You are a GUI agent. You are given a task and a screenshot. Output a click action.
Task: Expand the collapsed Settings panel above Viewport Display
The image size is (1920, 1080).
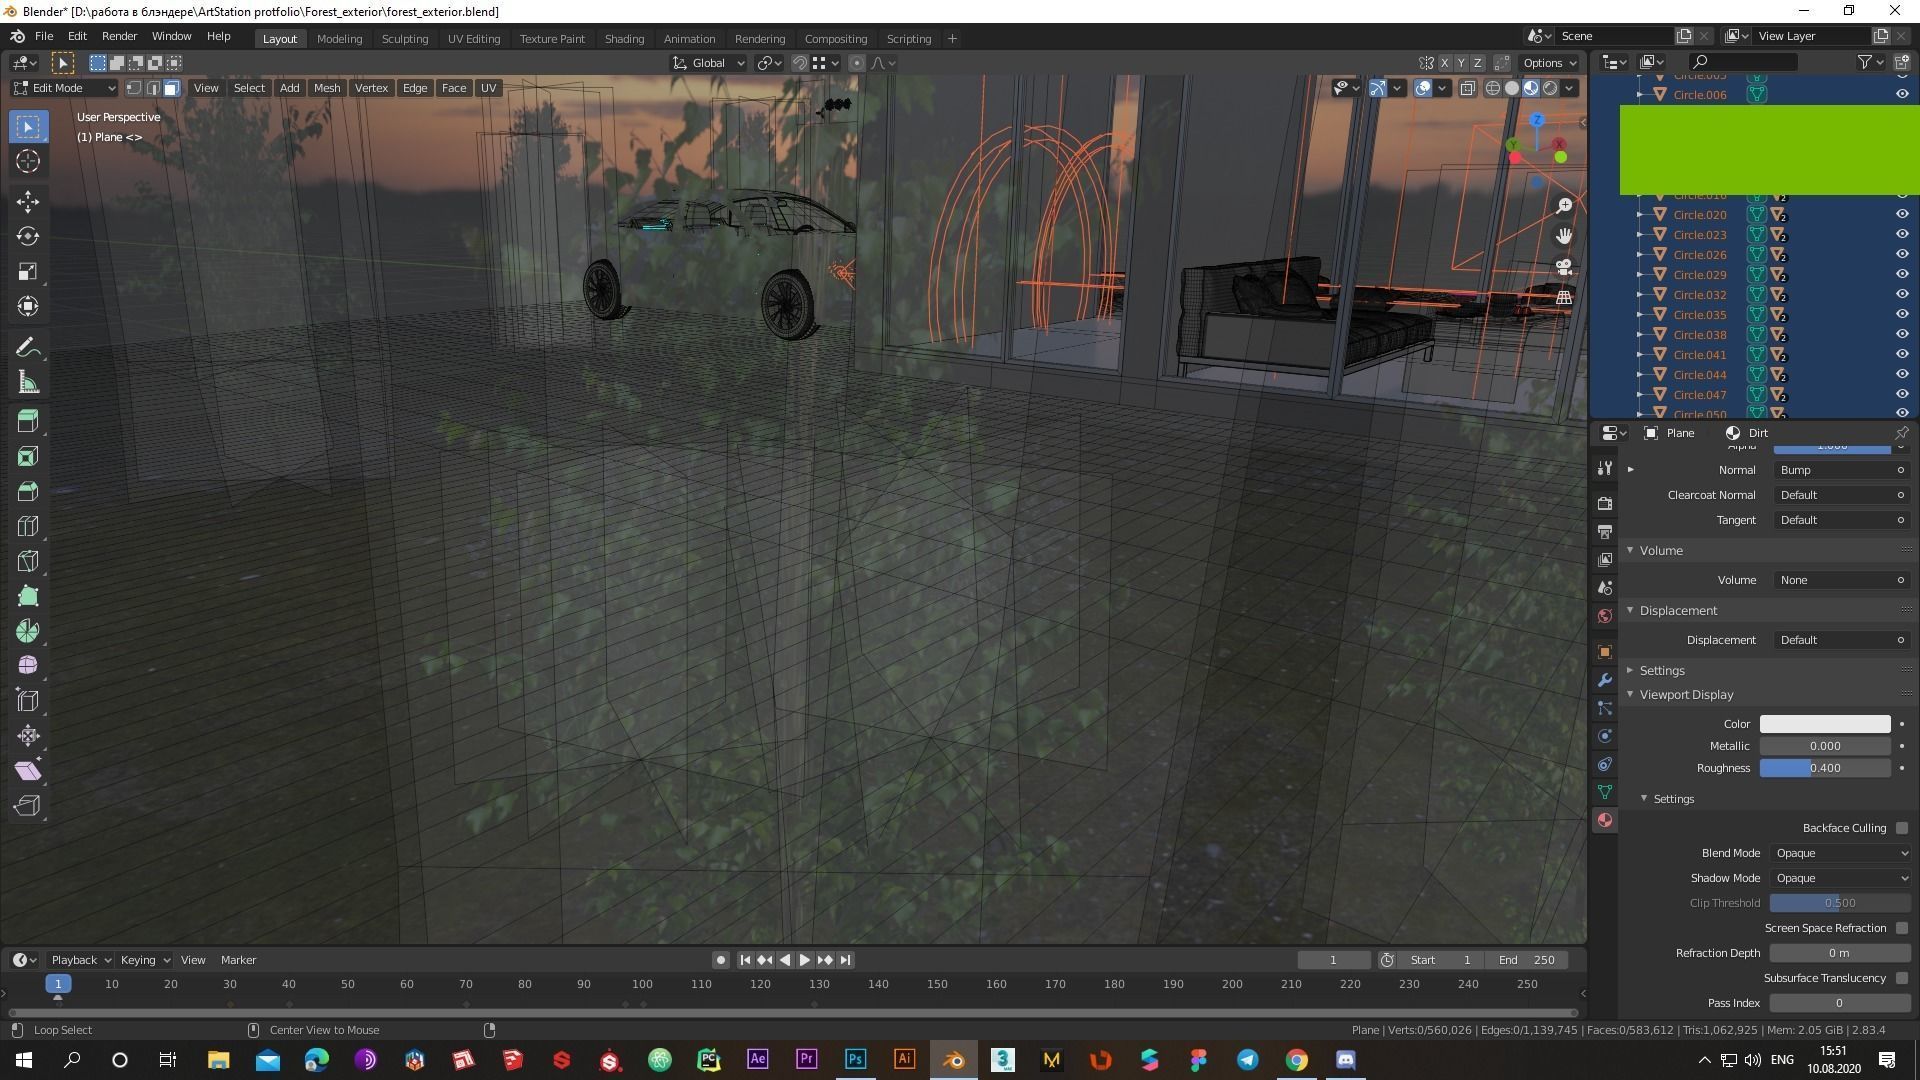pyautogui.click(x=1662, y=670)
